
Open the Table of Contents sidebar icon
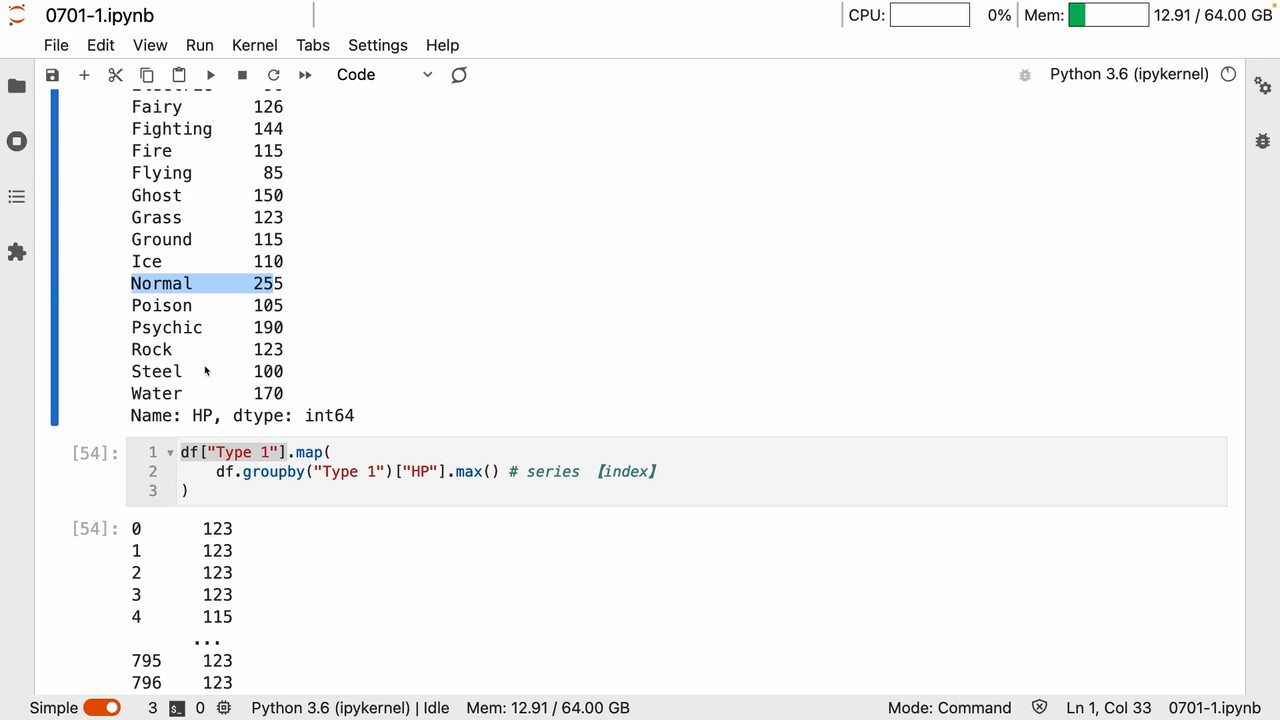17,197
